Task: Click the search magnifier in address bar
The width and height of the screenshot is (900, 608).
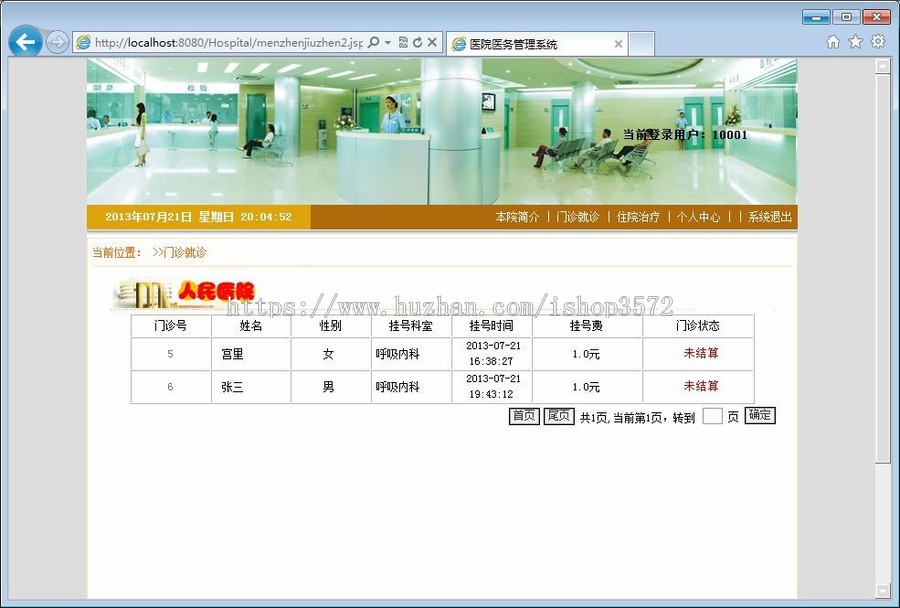Action: (374, 42)
